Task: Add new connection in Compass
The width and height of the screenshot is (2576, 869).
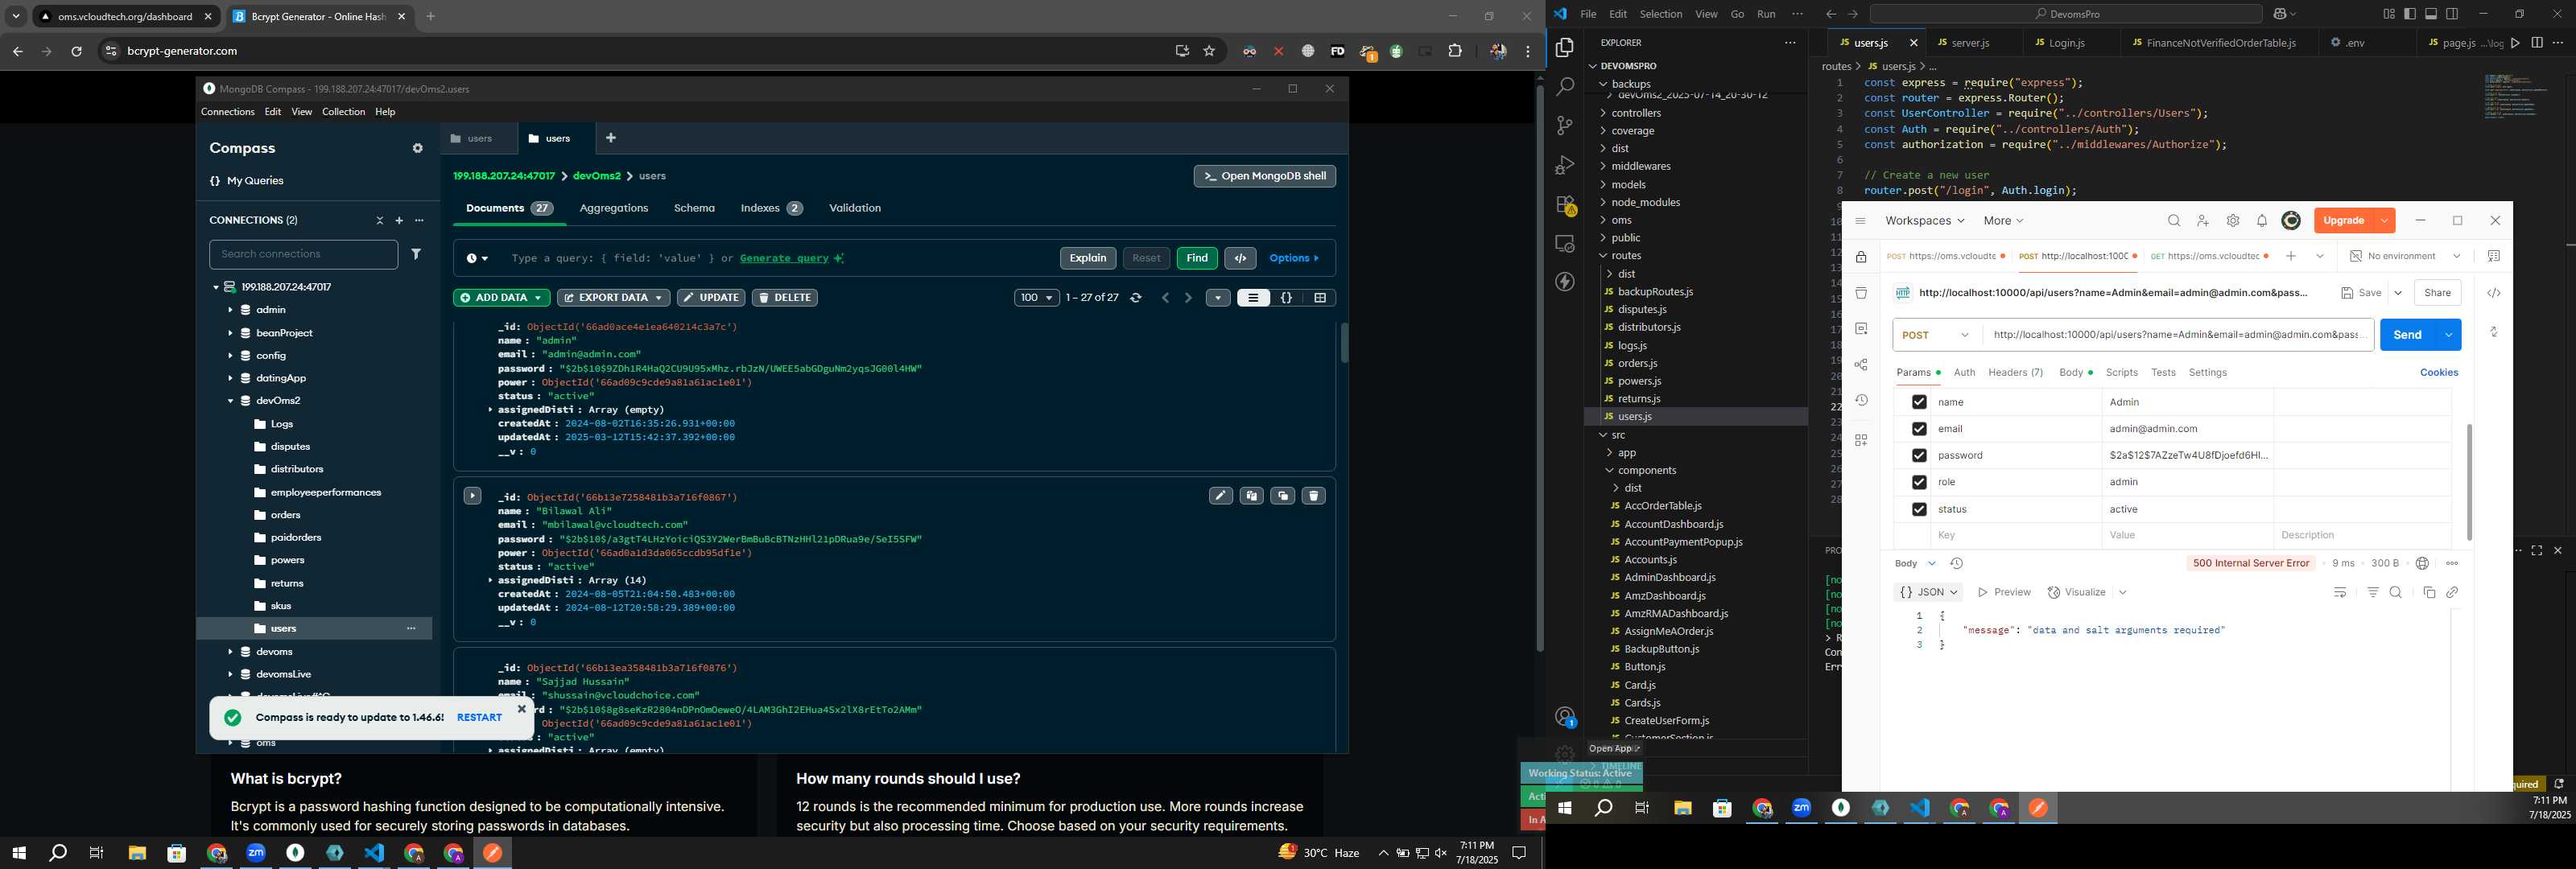Action: click(x=399, y=220)
